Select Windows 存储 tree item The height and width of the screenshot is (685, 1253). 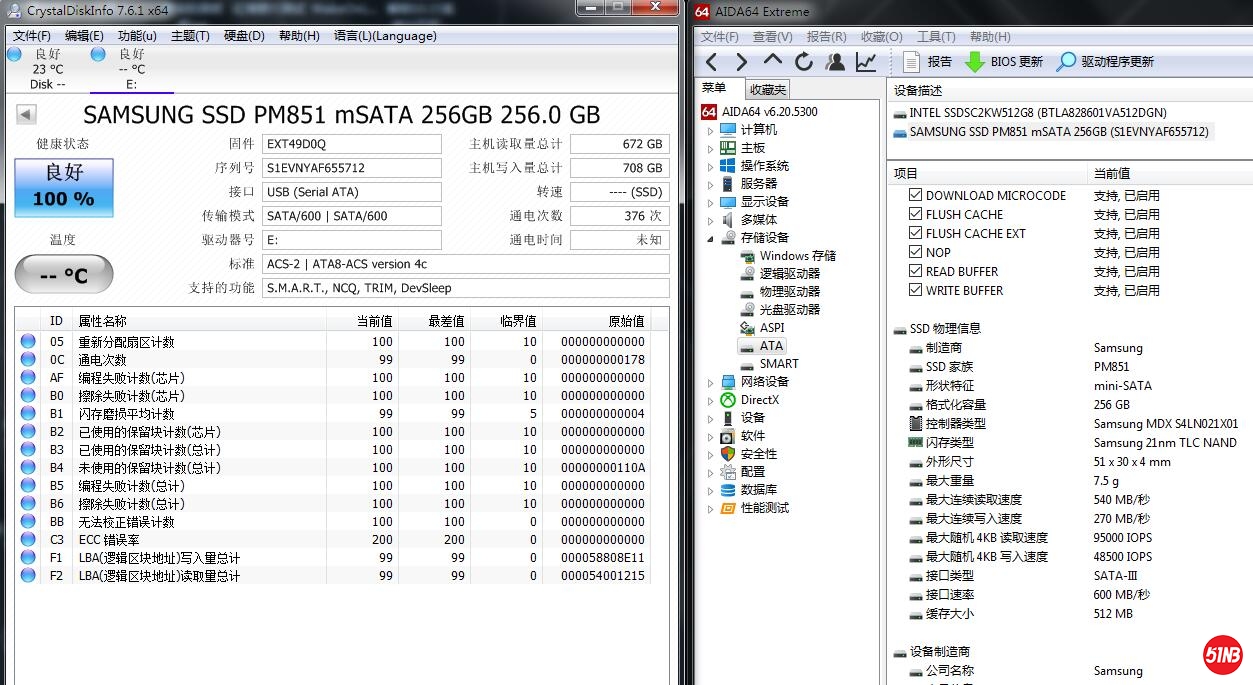797,256
